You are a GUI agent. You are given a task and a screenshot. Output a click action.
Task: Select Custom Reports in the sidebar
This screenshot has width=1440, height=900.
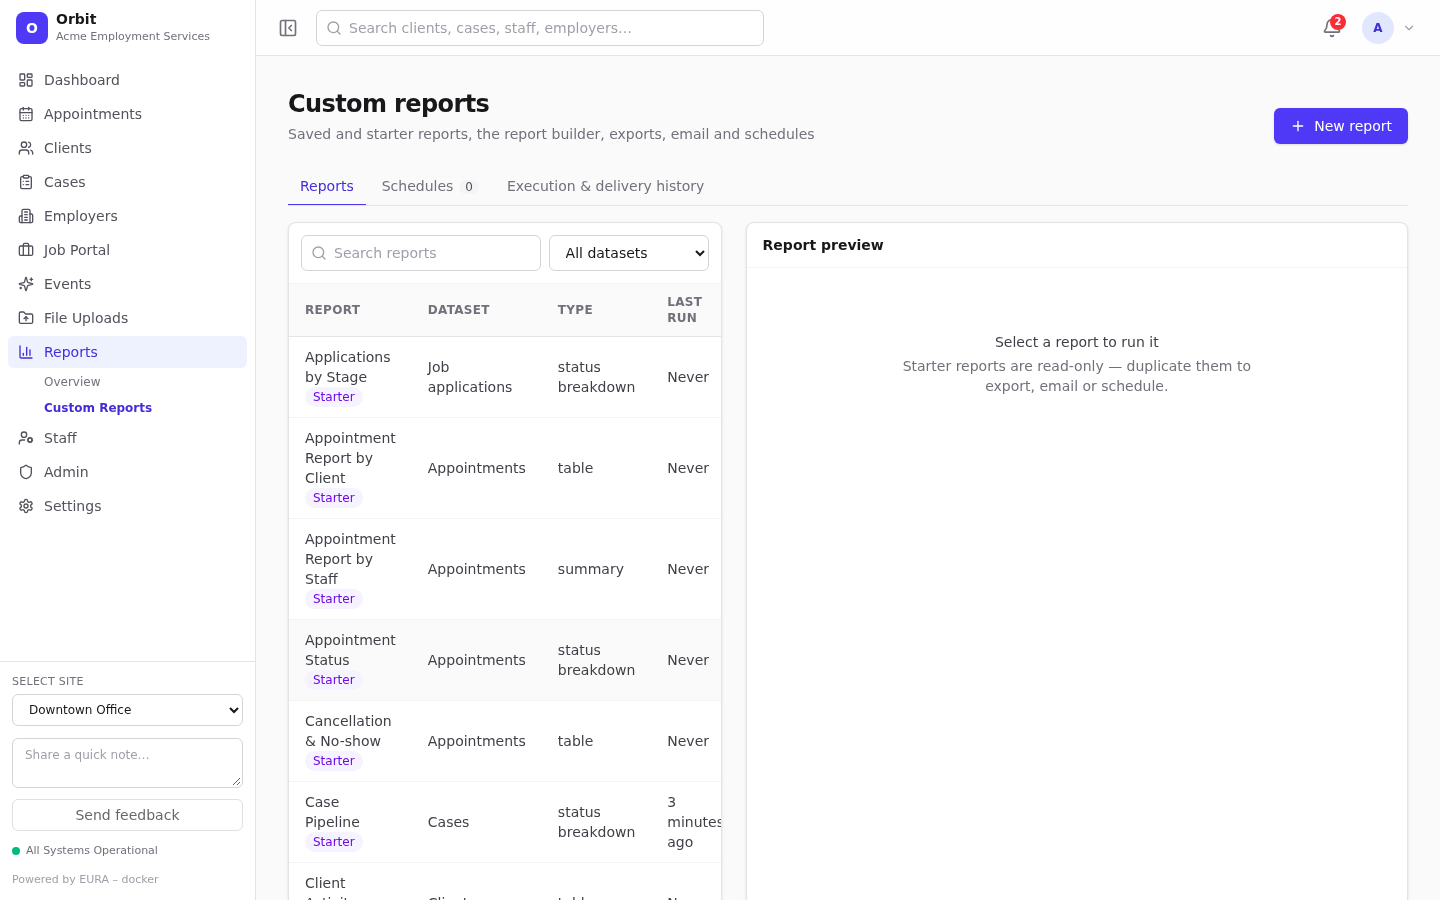pyautogui.click(x=98, y=408)
